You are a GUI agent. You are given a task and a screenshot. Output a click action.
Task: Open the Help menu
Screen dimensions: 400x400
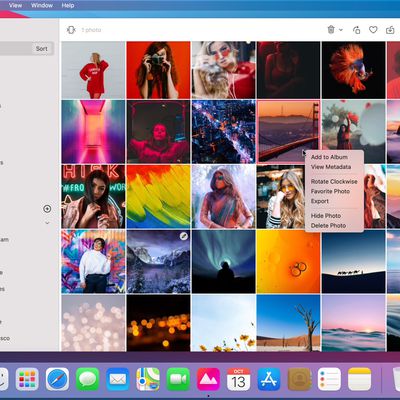[x=68, y=5]
